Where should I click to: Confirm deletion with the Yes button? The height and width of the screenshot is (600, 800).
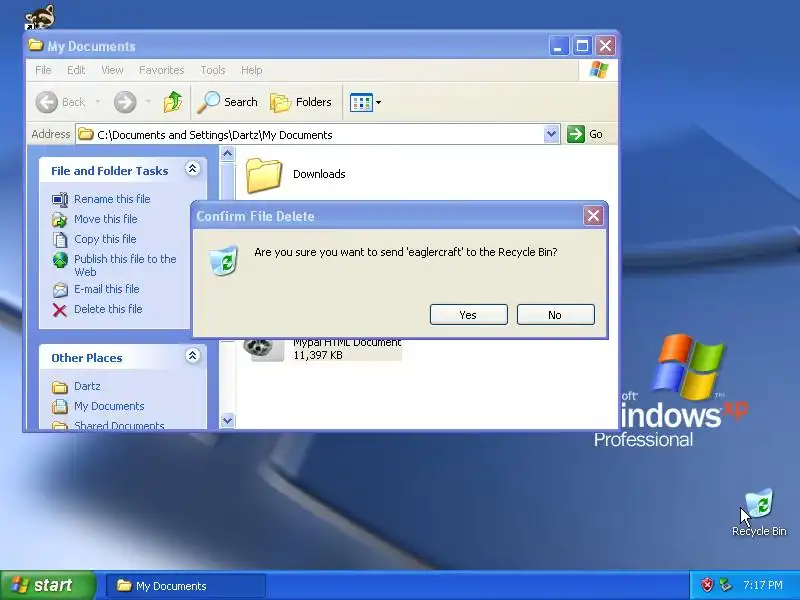[x=468, y=315]
